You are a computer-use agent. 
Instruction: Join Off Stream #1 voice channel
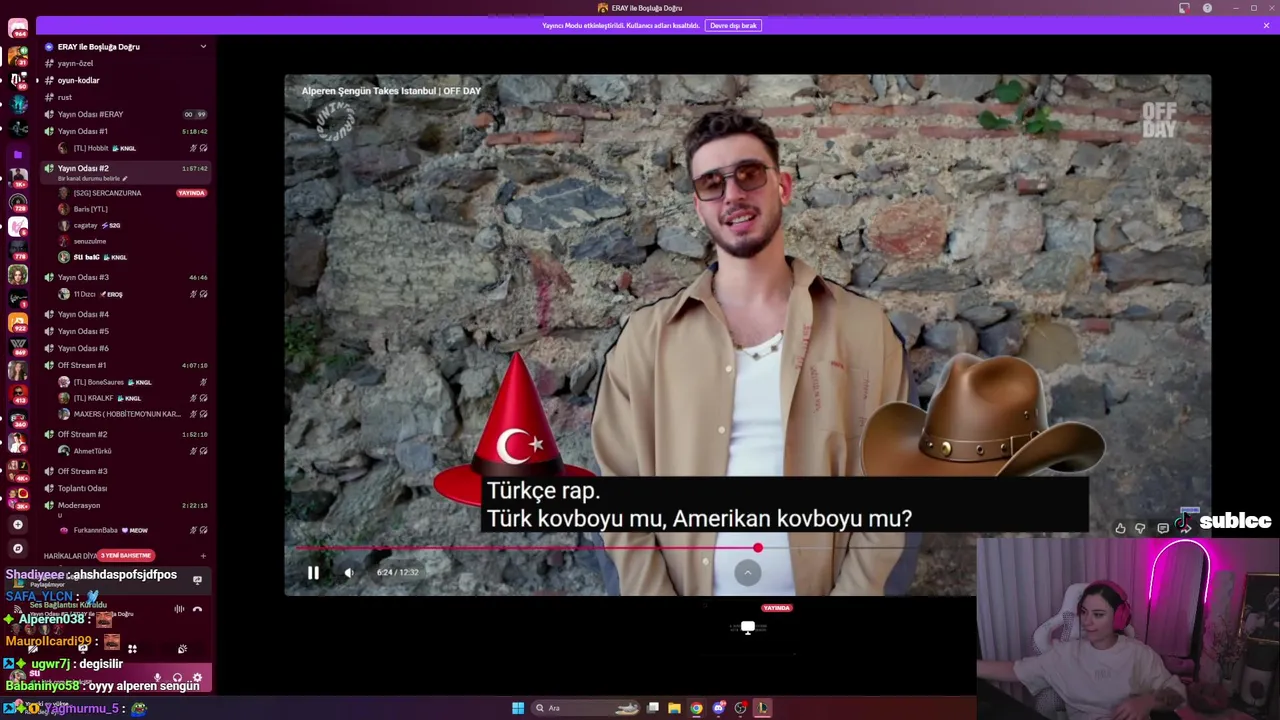[x=125, y=365]
